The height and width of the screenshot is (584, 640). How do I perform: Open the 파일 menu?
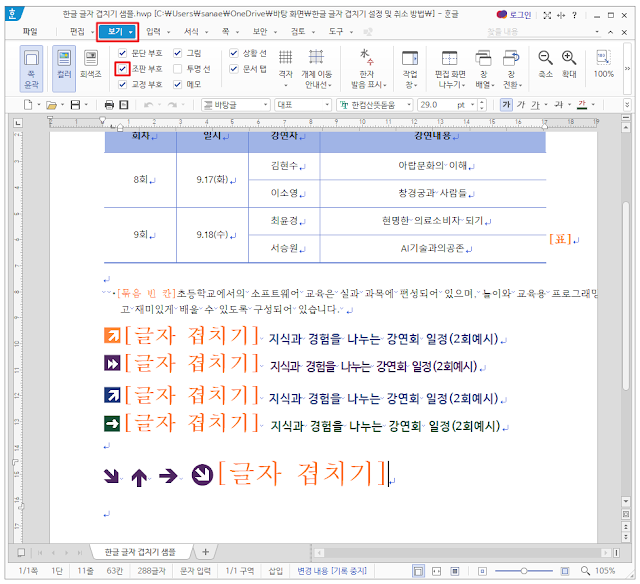pos(30,31)
